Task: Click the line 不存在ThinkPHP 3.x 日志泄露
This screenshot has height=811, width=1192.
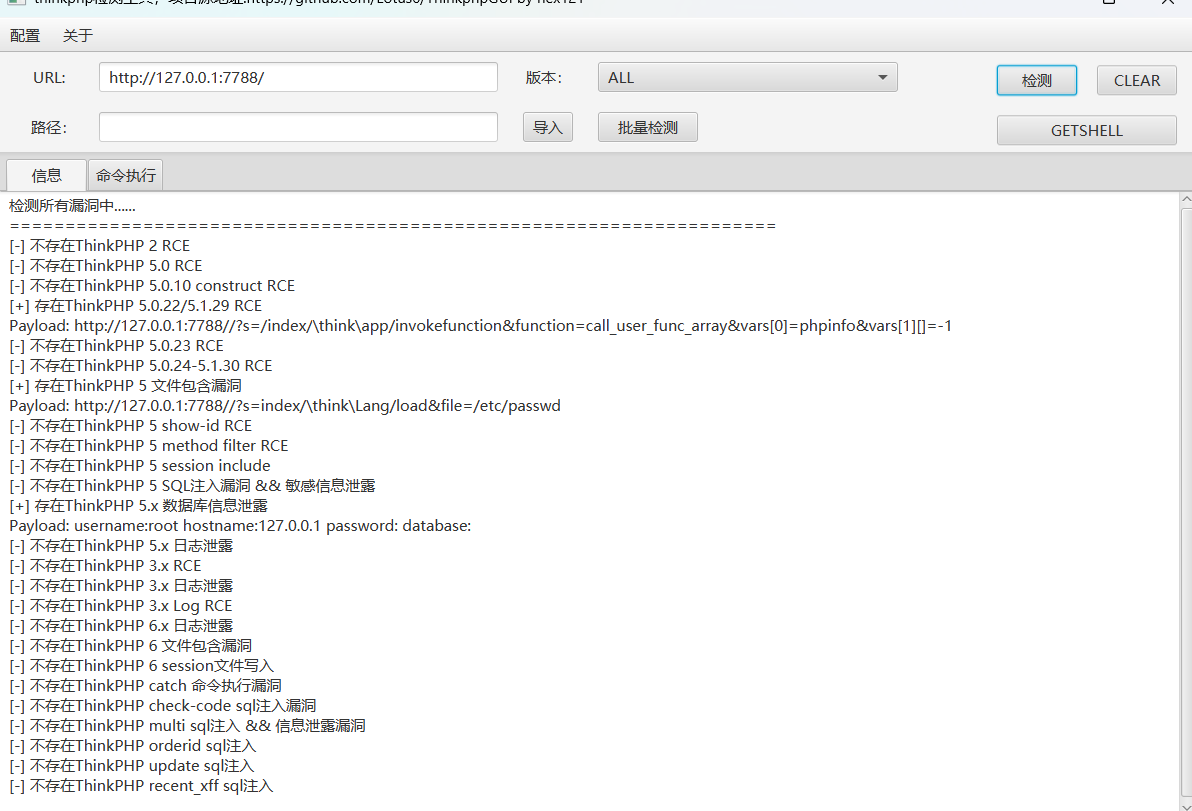Action: pos(122,586)
